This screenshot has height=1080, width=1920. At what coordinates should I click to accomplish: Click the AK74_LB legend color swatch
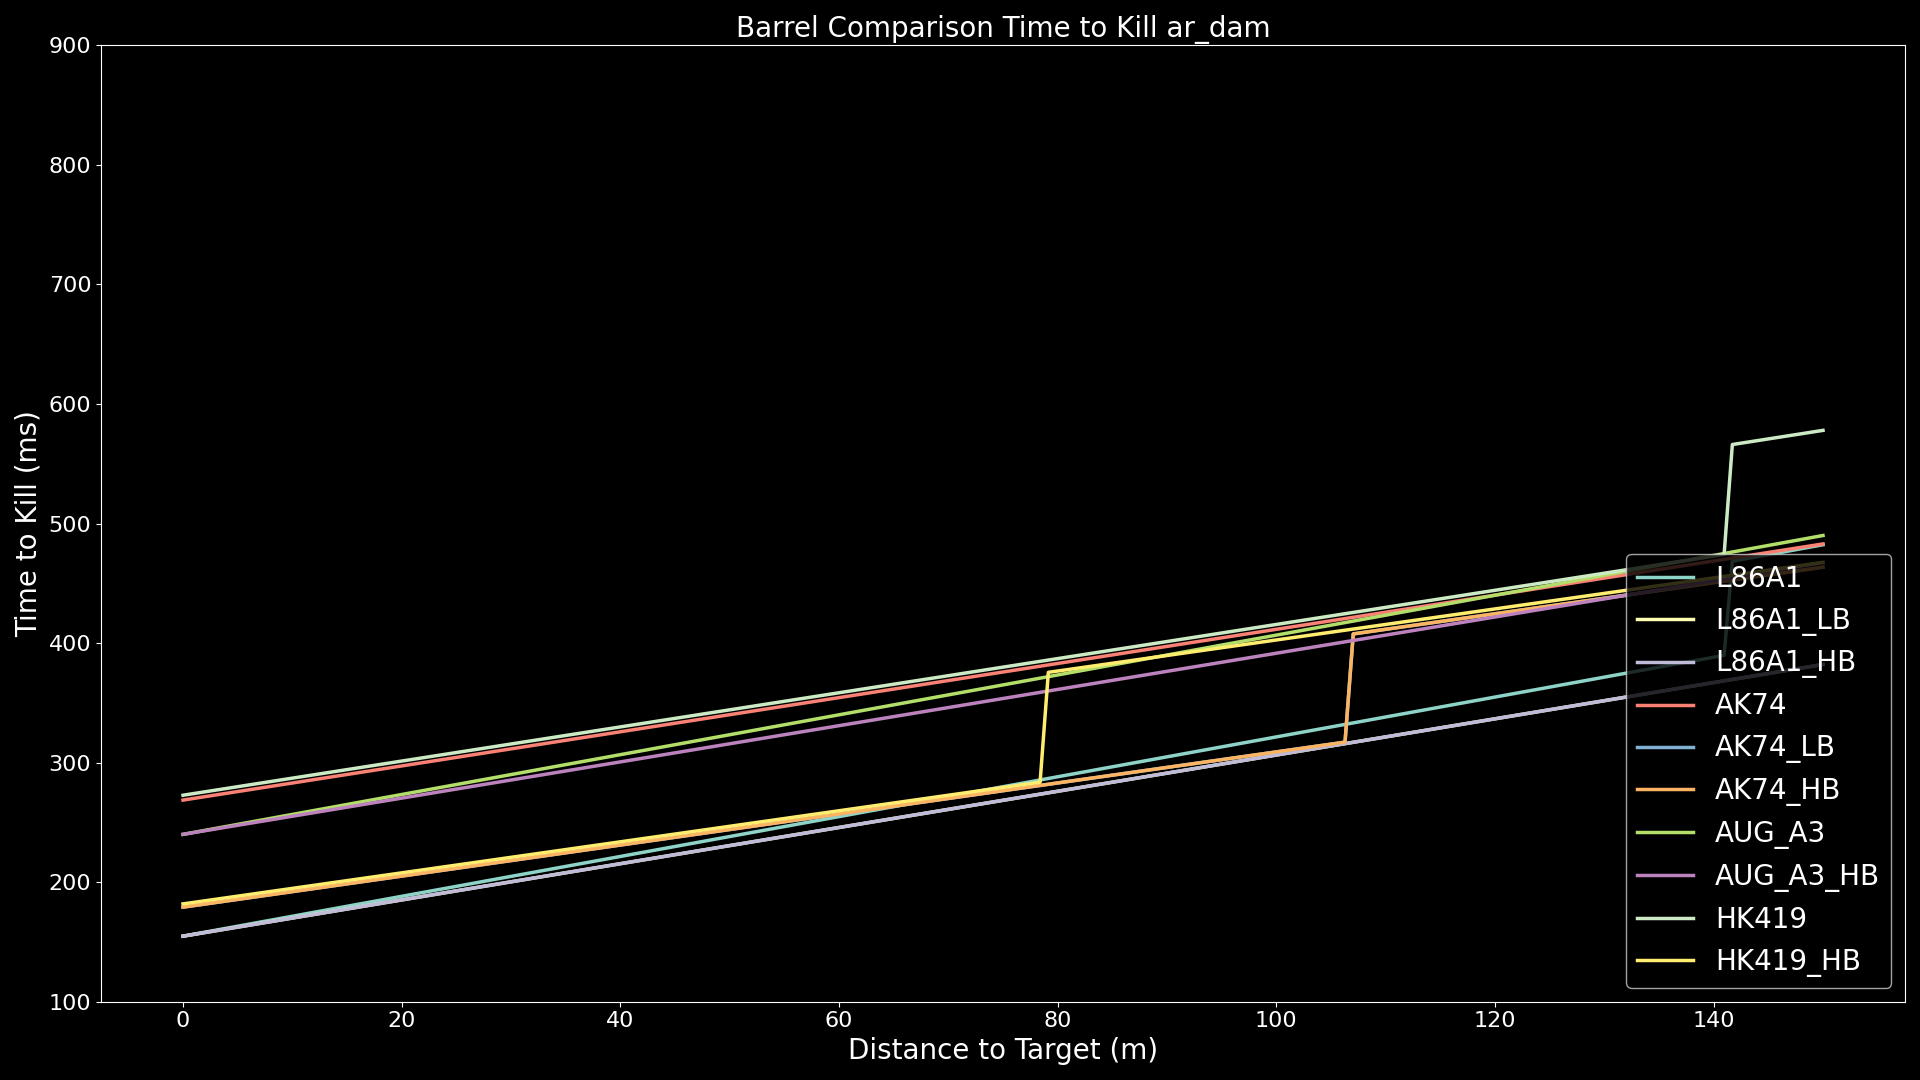(x=1666, y=747)
